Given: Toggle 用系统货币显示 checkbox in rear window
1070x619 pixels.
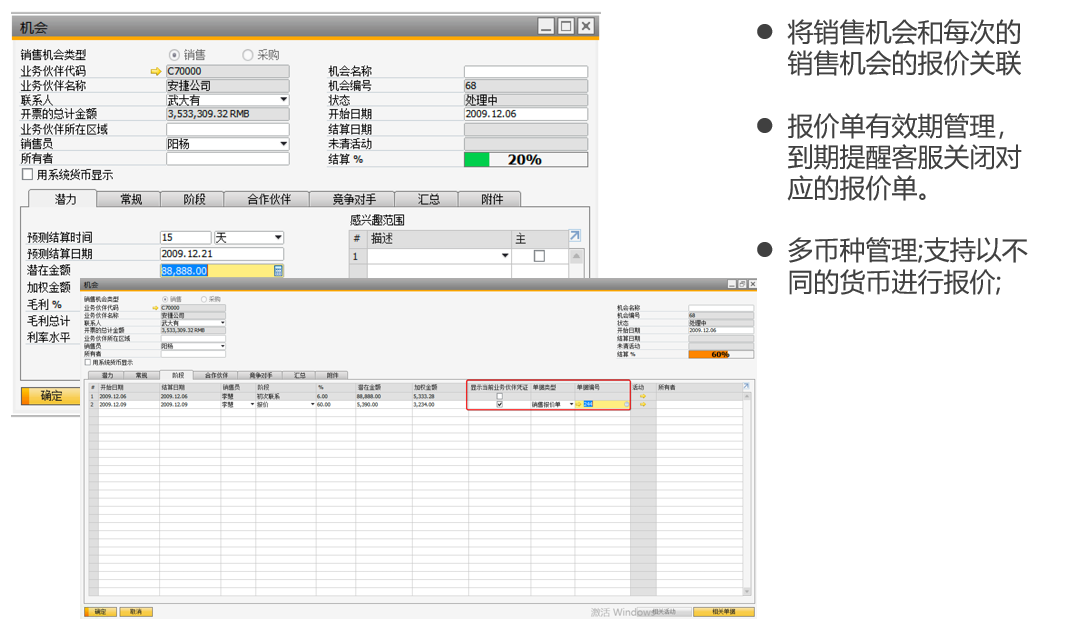Looking at the screenshot, I should [27, 175].
